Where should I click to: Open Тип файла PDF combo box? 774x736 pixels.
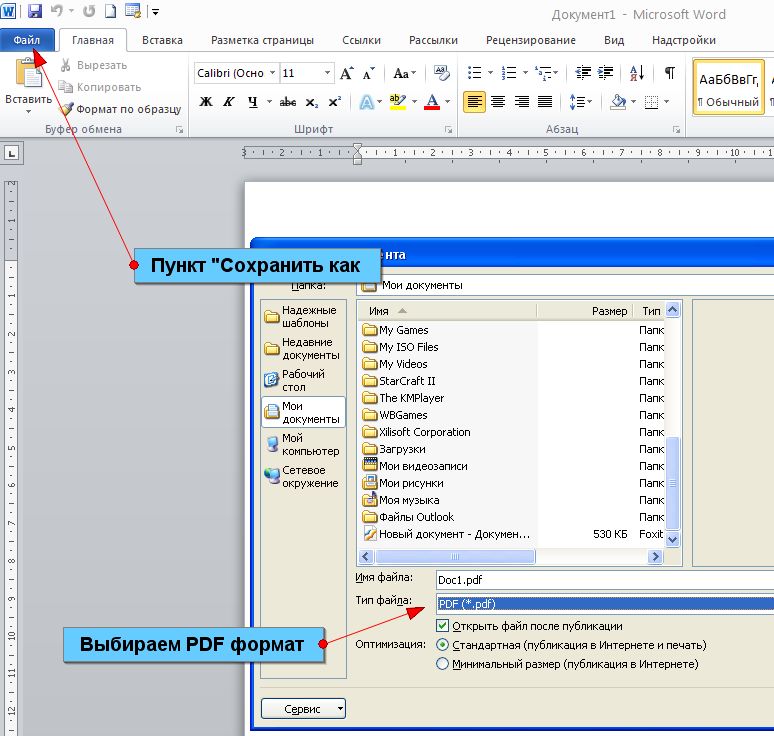[605, 604]
